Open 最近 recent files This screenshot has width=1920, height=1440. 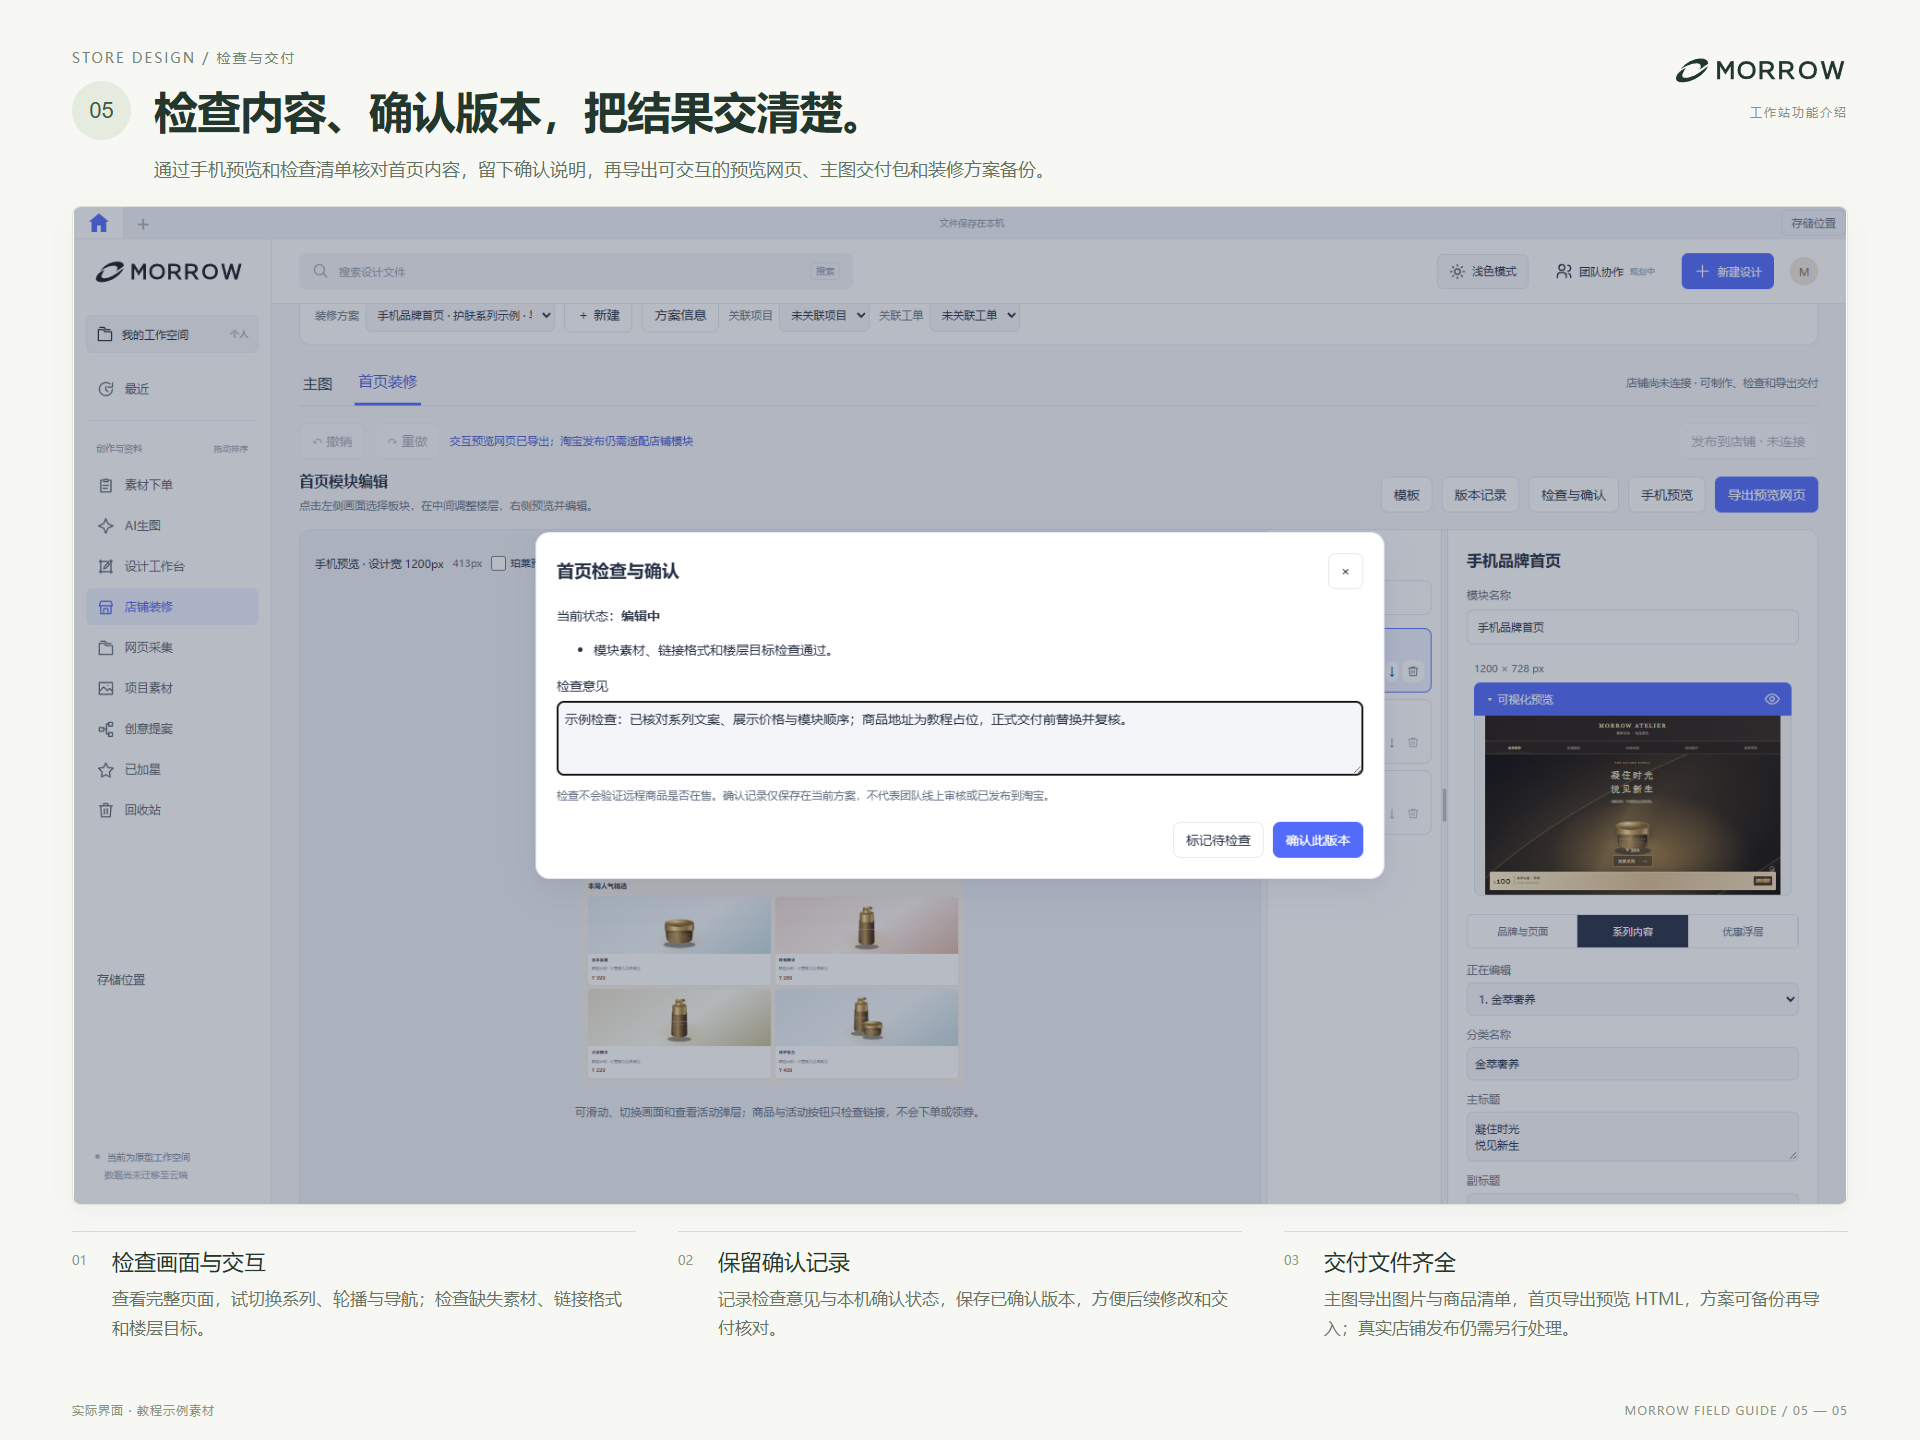172,389
